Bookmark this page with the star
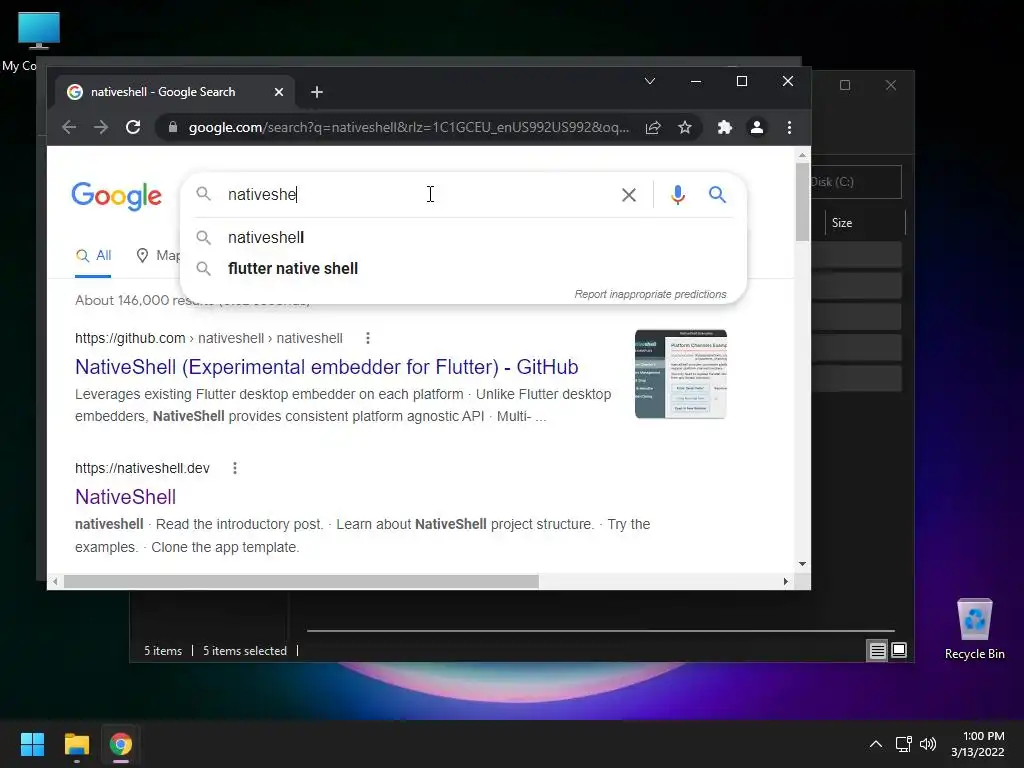1024x768 pixels. 684,127
